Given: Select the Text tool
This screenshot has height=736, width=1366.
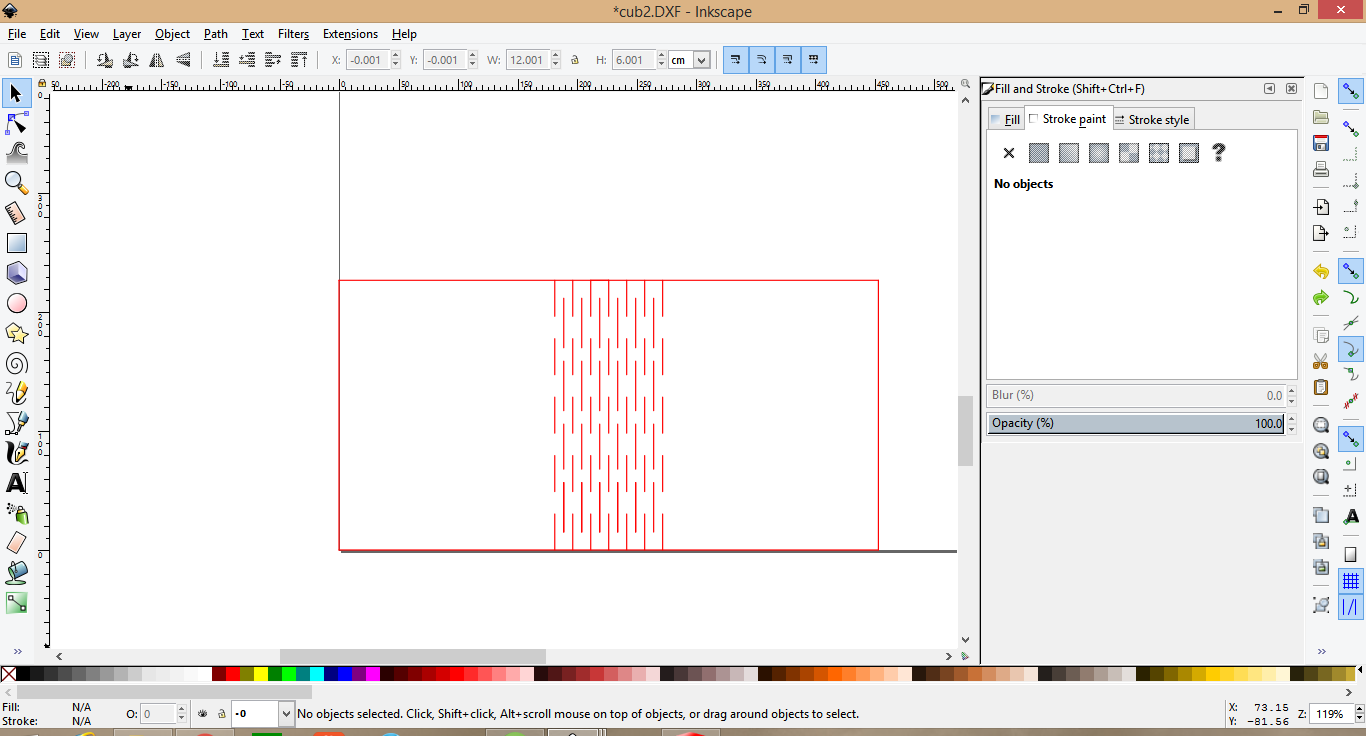Looking at the screenshot, I should point(16,483).
